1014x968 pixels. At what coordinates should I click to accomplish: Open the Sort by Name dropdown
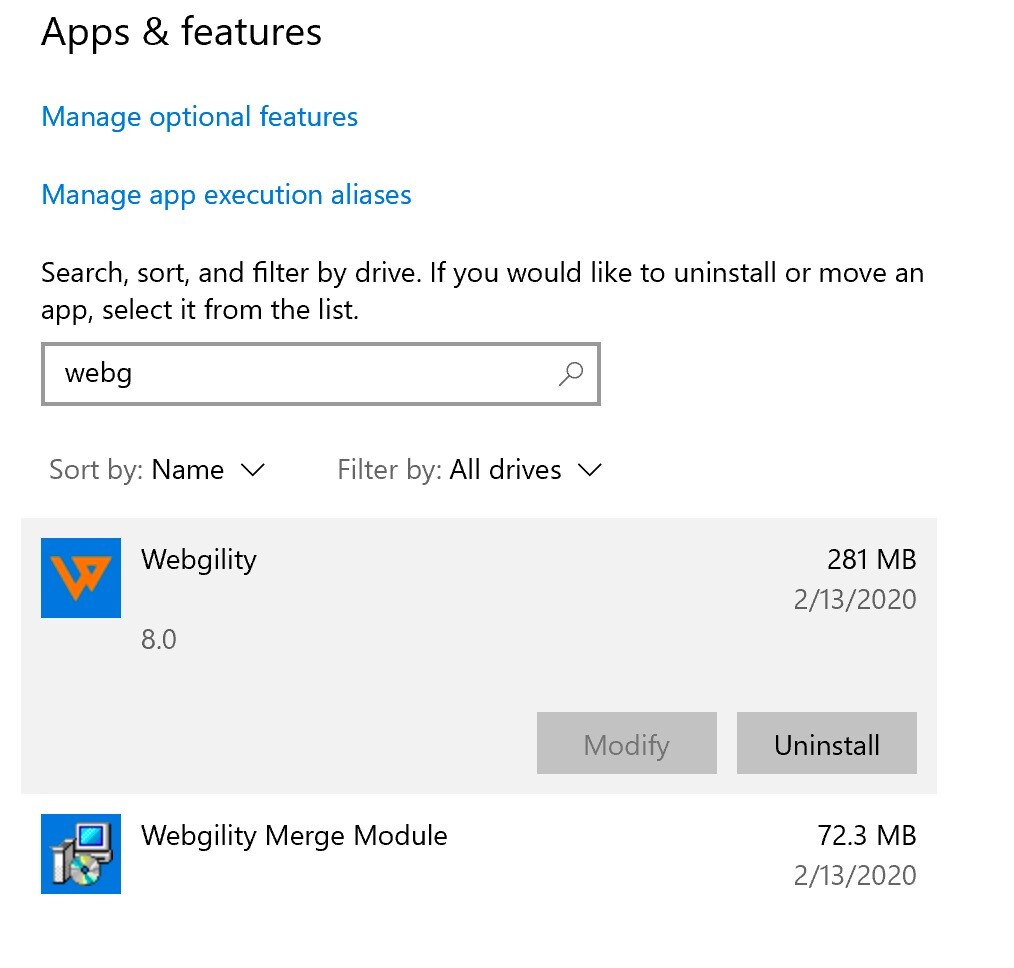157,469
